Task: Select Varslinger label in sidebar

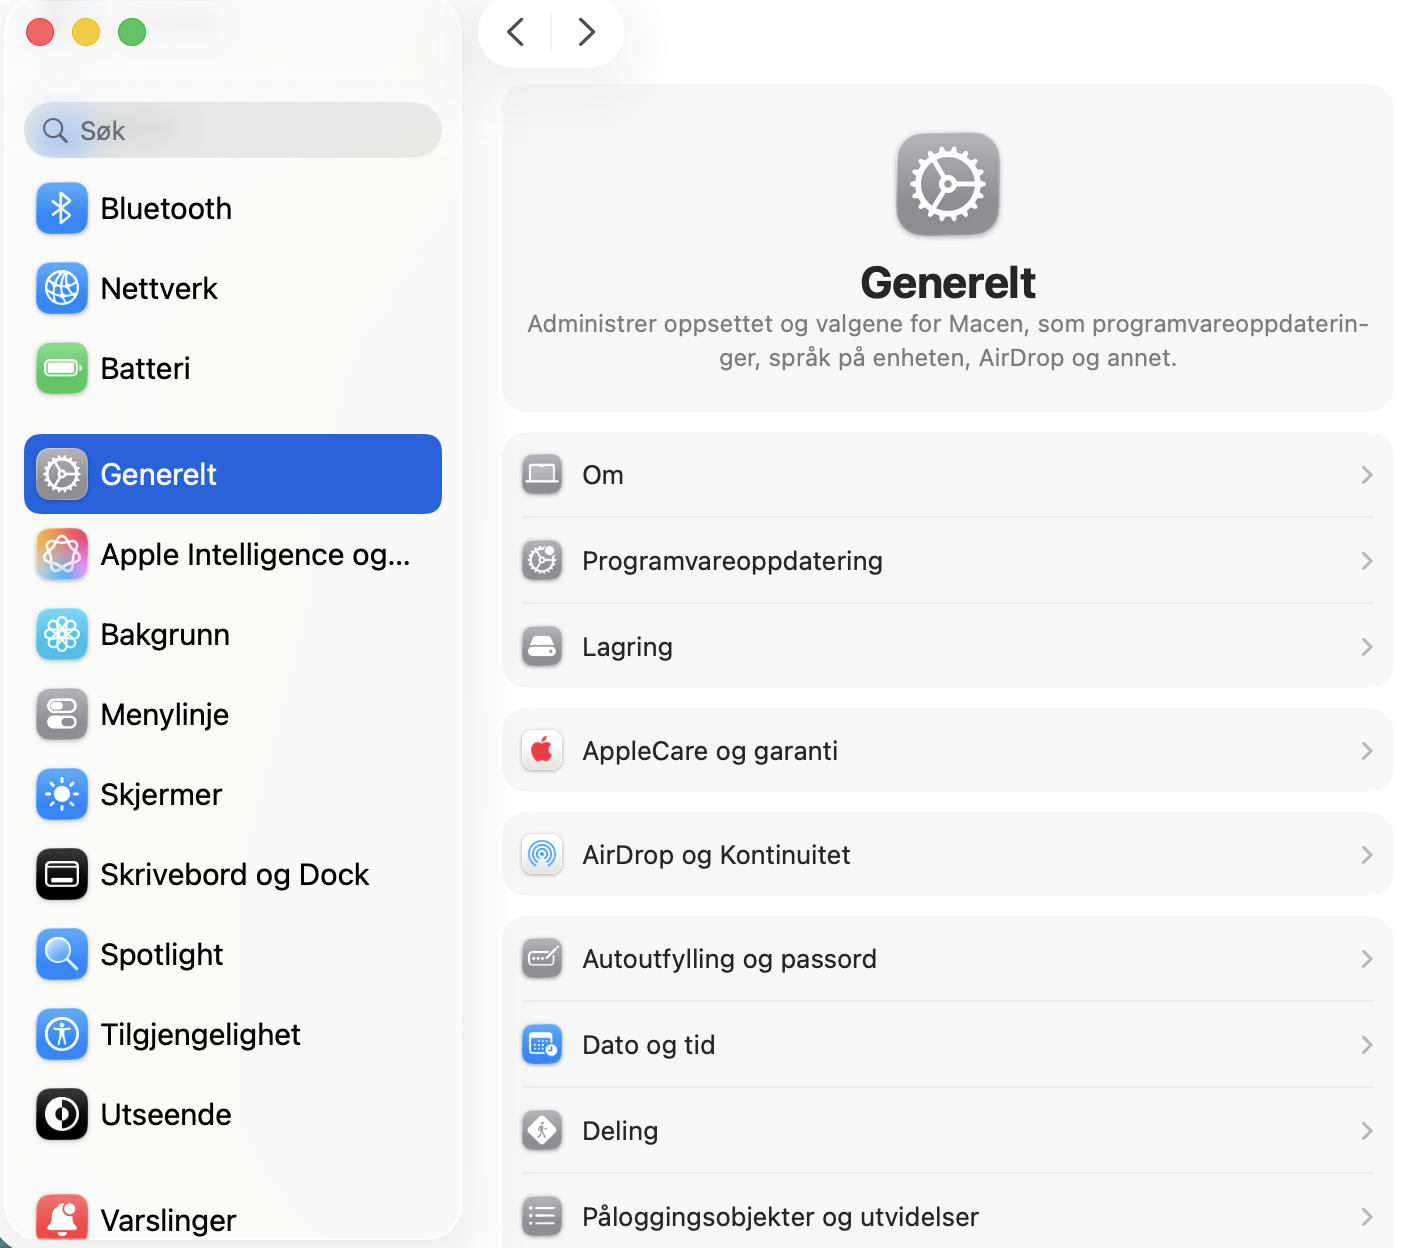Action: (169, 1220)
